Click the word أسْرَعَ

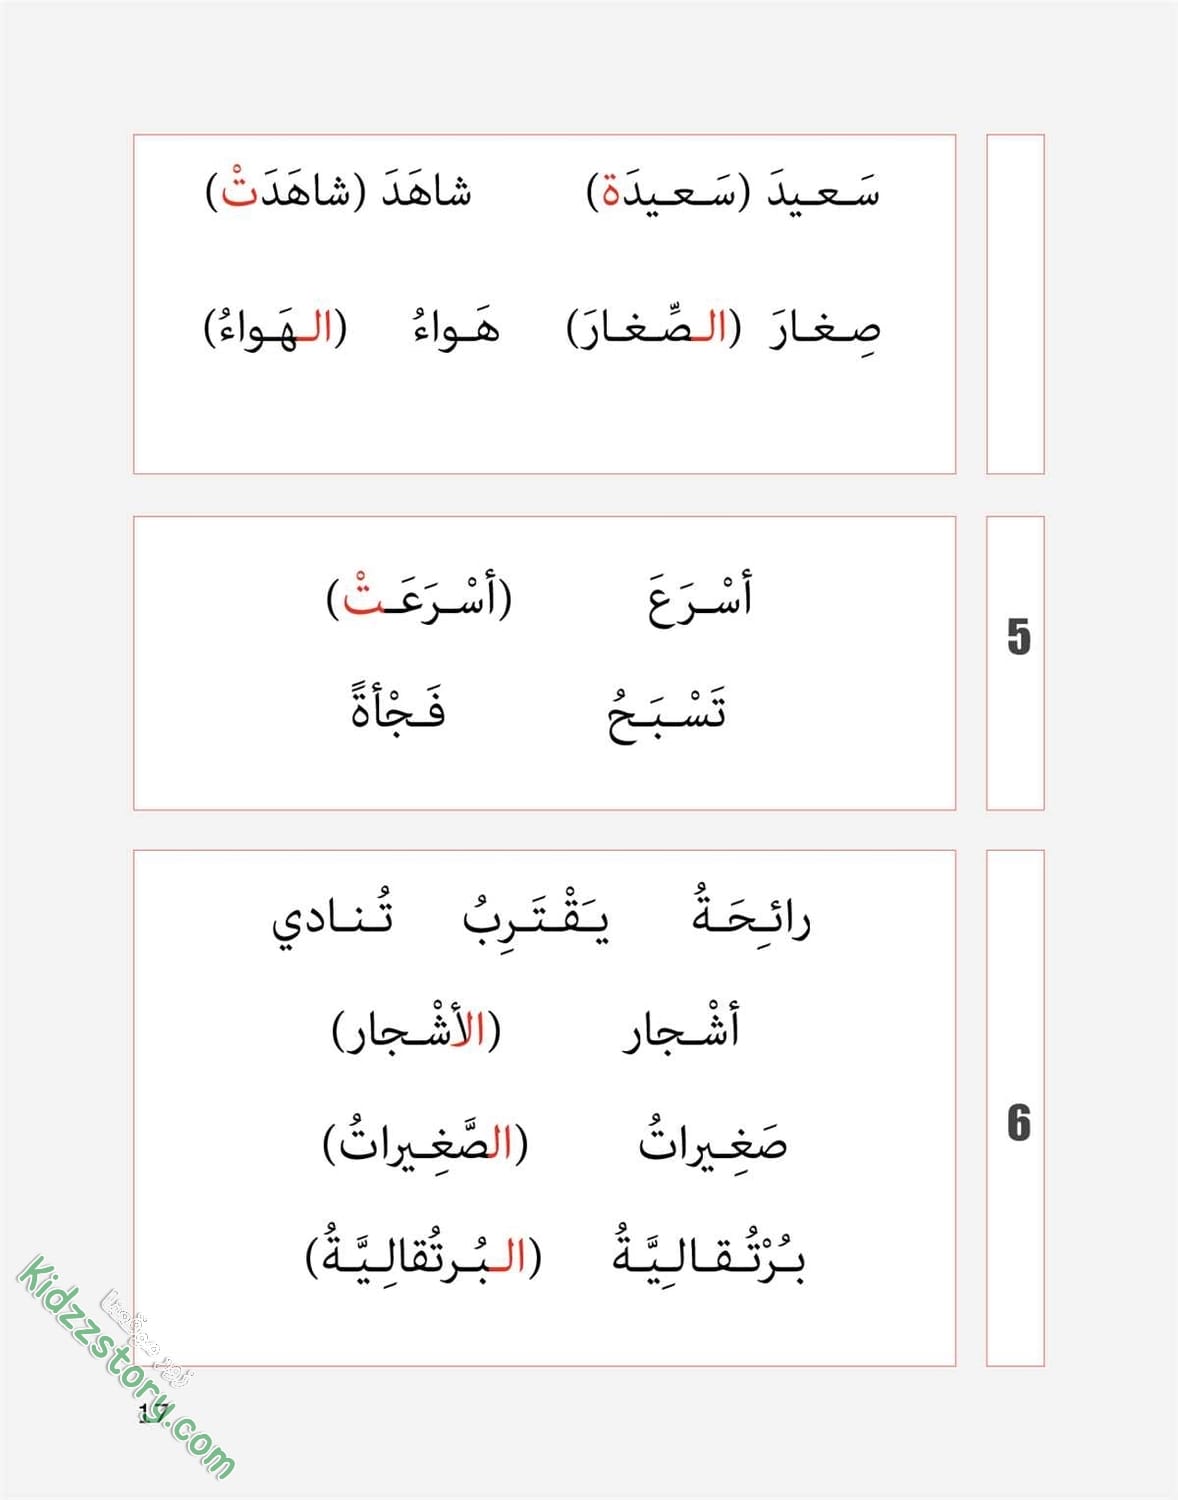pos(700,599)
